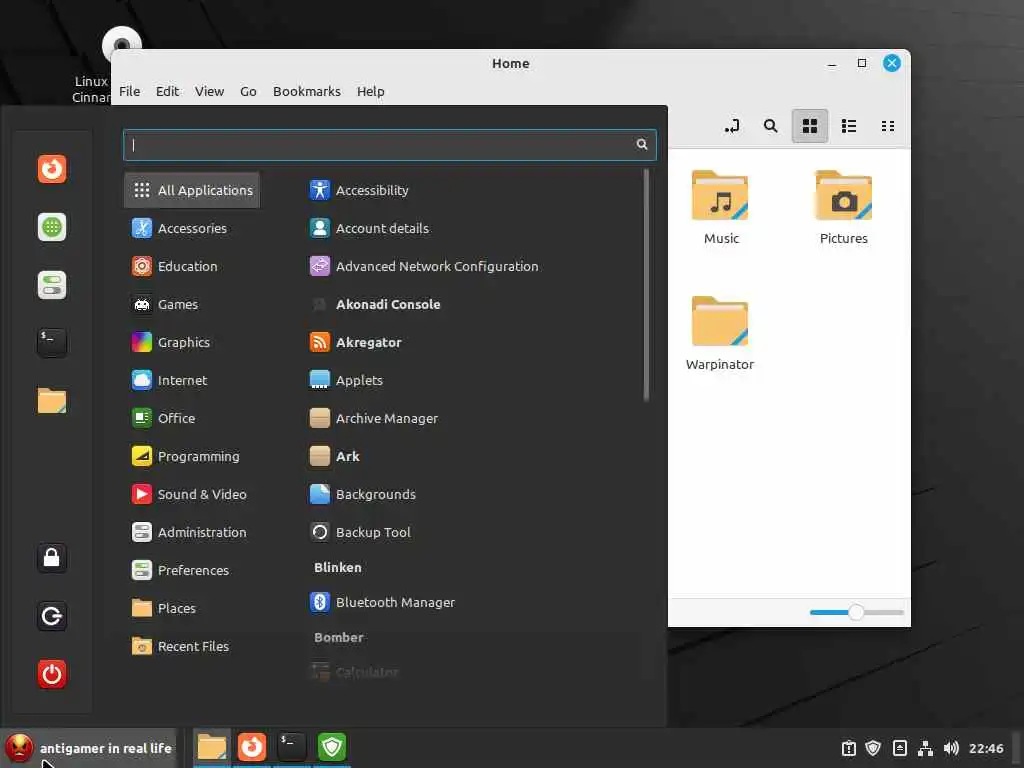The width and height of the screenshot is (1024, 768).
Task: Open the network icon in the system tray
Action: 925,748
